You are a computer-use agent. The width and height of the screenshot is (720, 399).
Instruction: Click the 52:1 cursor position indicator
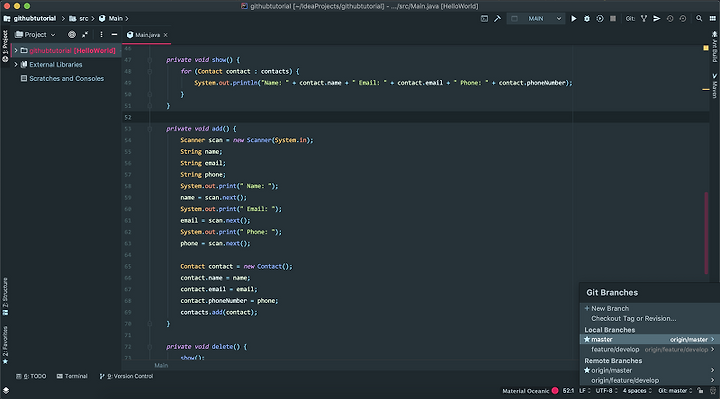coord(568,391)
